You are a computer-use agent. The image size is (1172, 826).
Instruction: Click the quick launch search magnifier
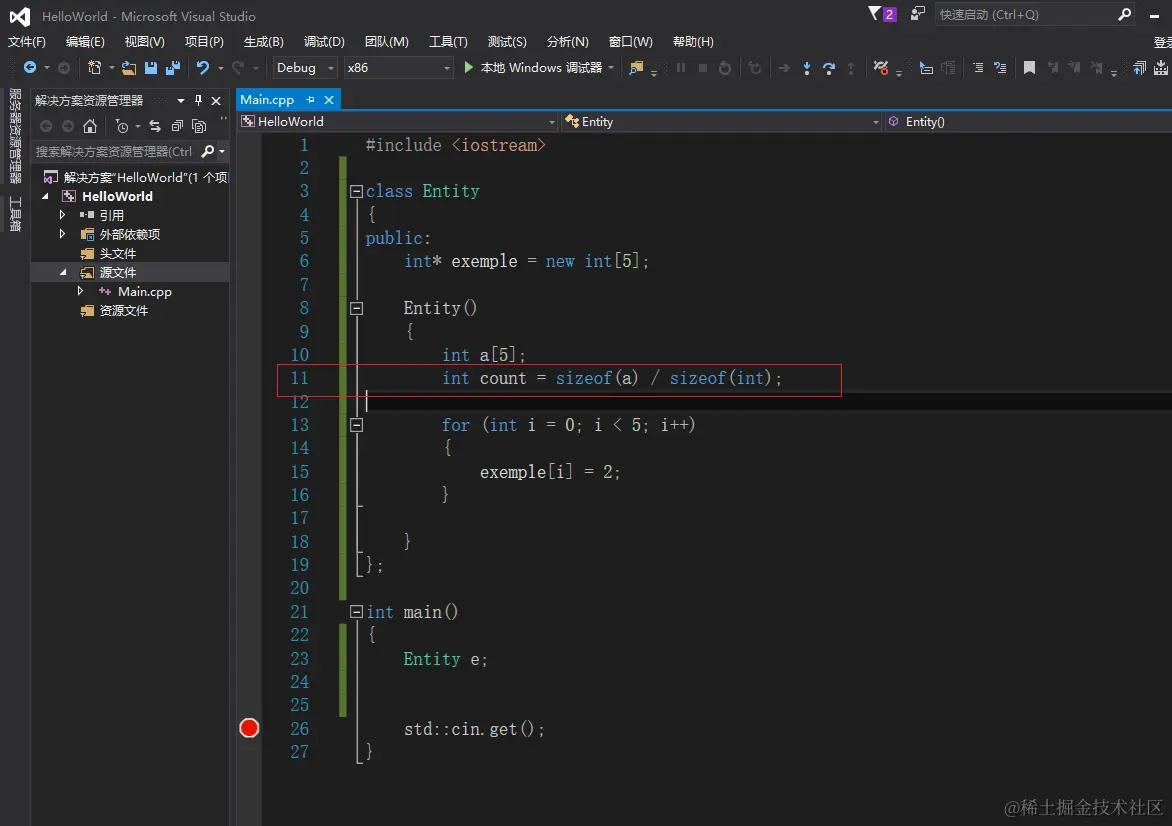point(1124,14)
